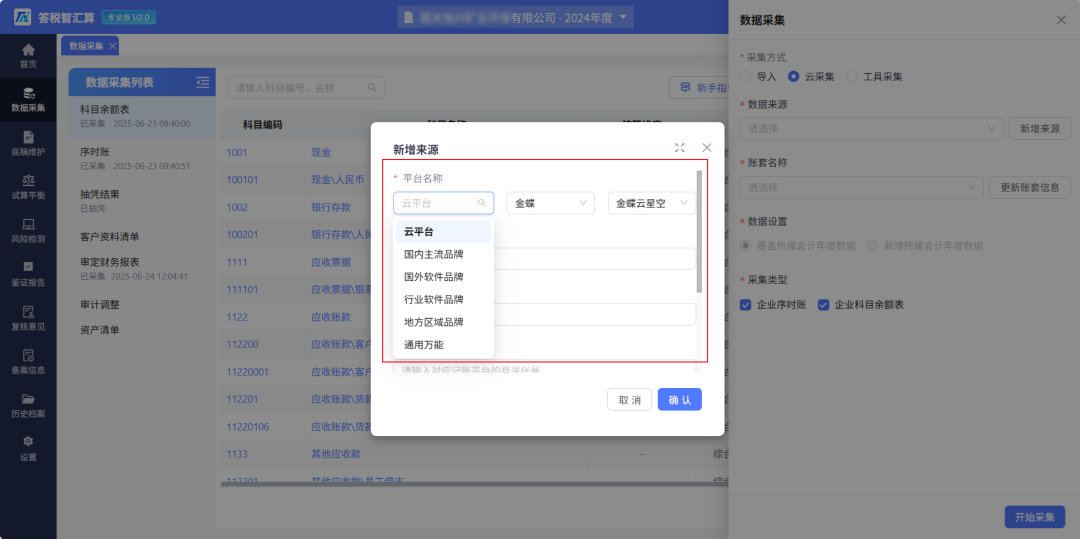Click the table horizontal scrollbar
The image size is (1080, 539).
[x=474, y=485]
